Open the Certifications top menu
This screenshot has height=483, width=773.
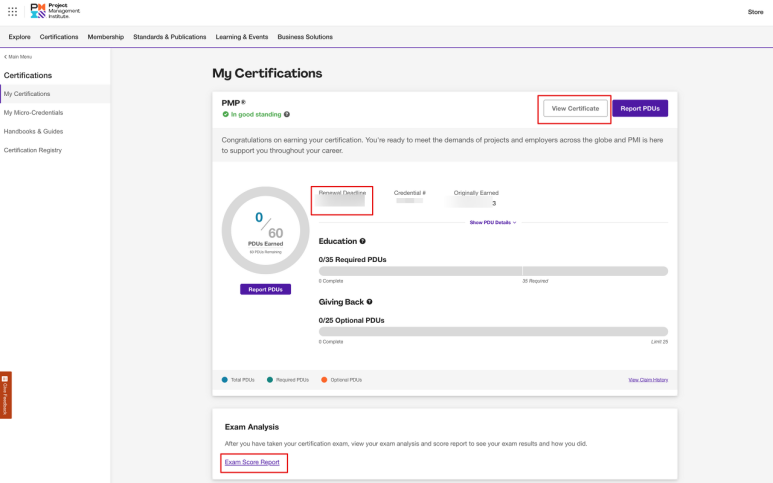[59, 37]
